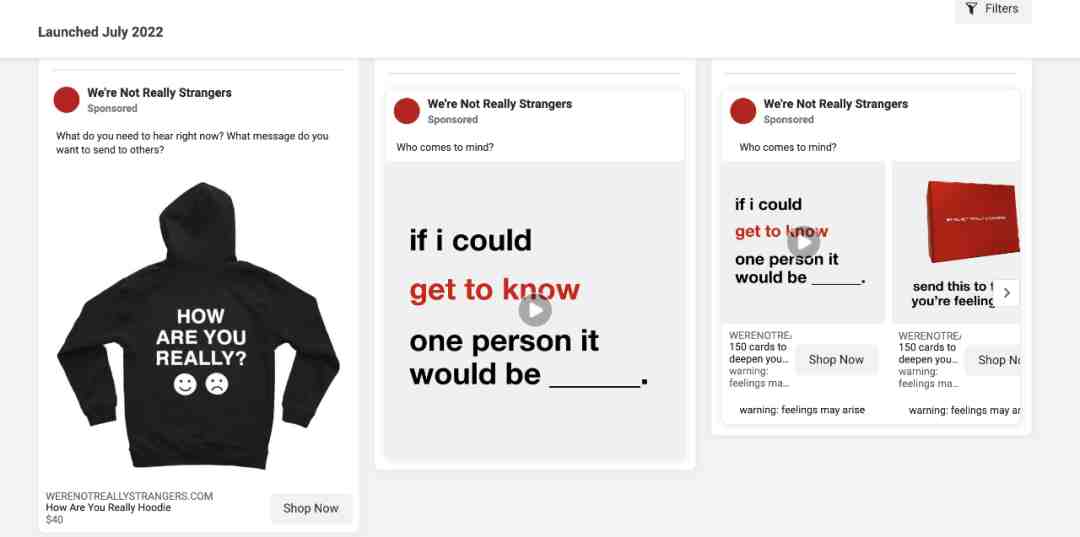The width and height of the screenshot is (1080, 537).
Task: Click the carousel ad's red profile avatar
Action: (x=742, y=111)
